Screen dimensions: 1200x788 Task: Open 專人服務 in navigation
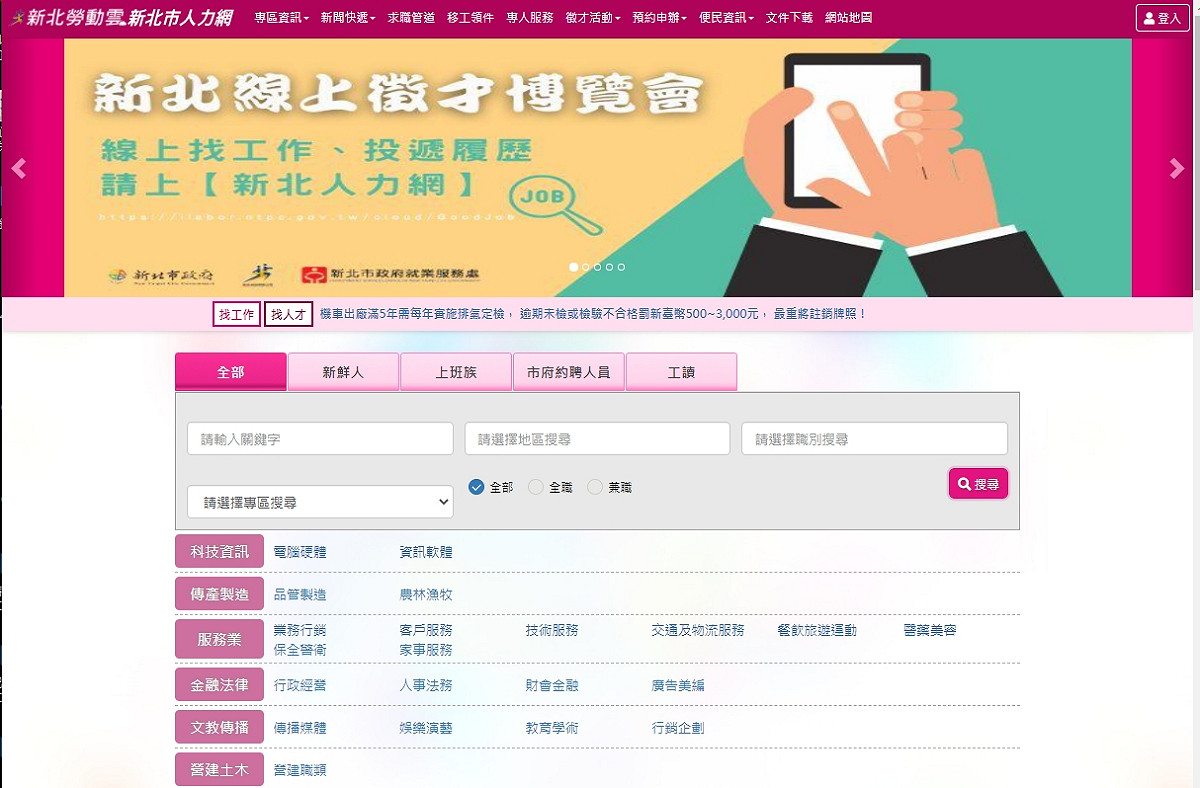(529, 18)
